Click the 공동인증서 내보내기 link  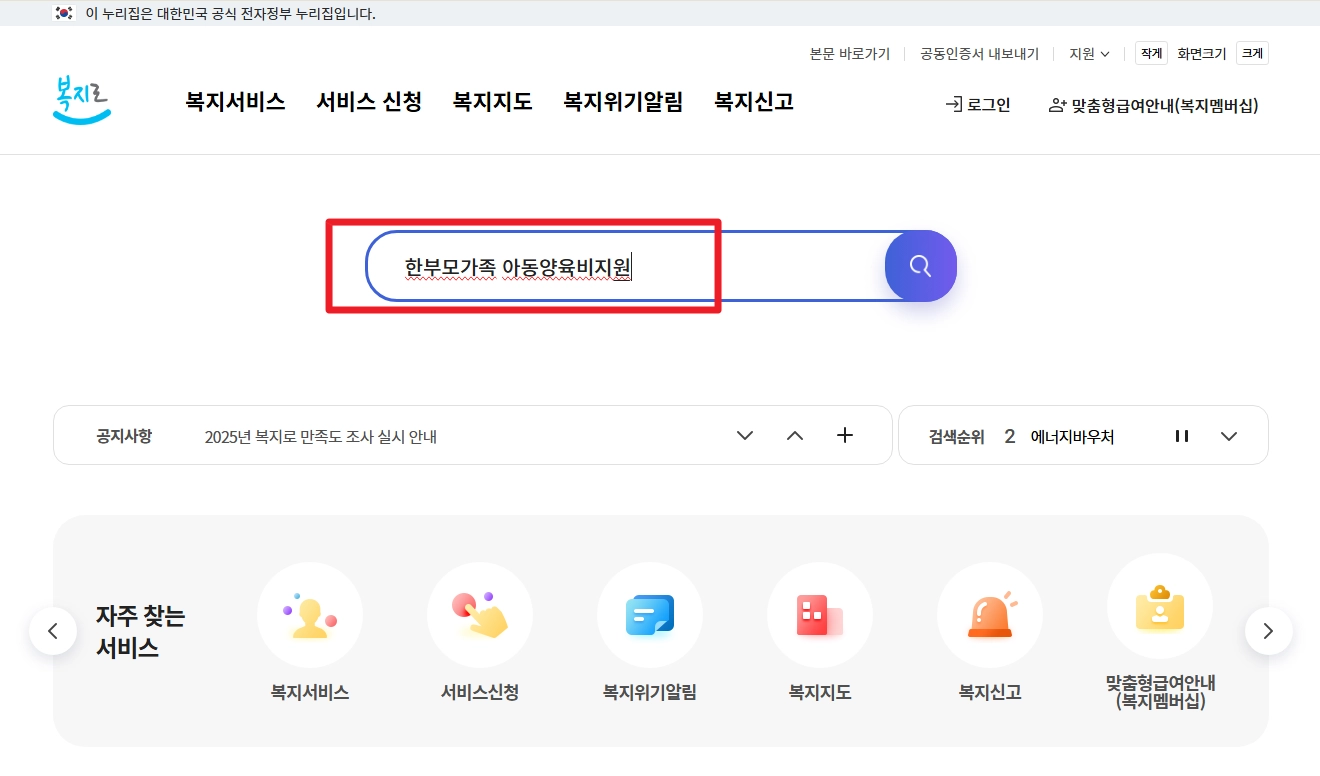tap(977, 53)
